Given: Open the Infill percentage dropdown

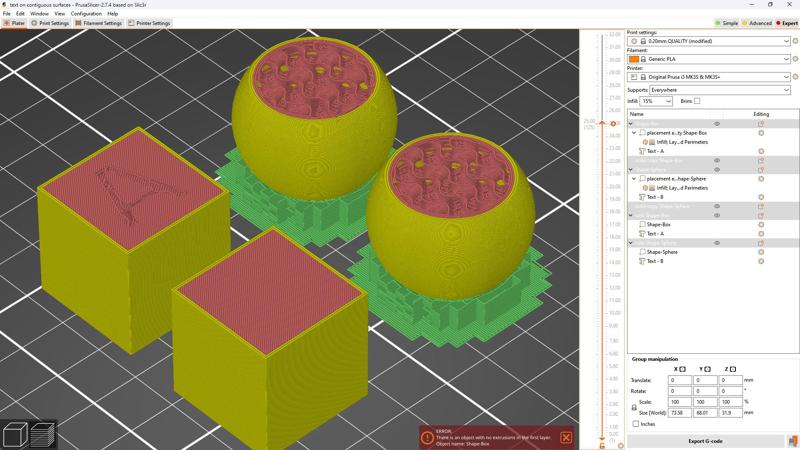Looking at the screenshot, I should (x=656, y=101).
